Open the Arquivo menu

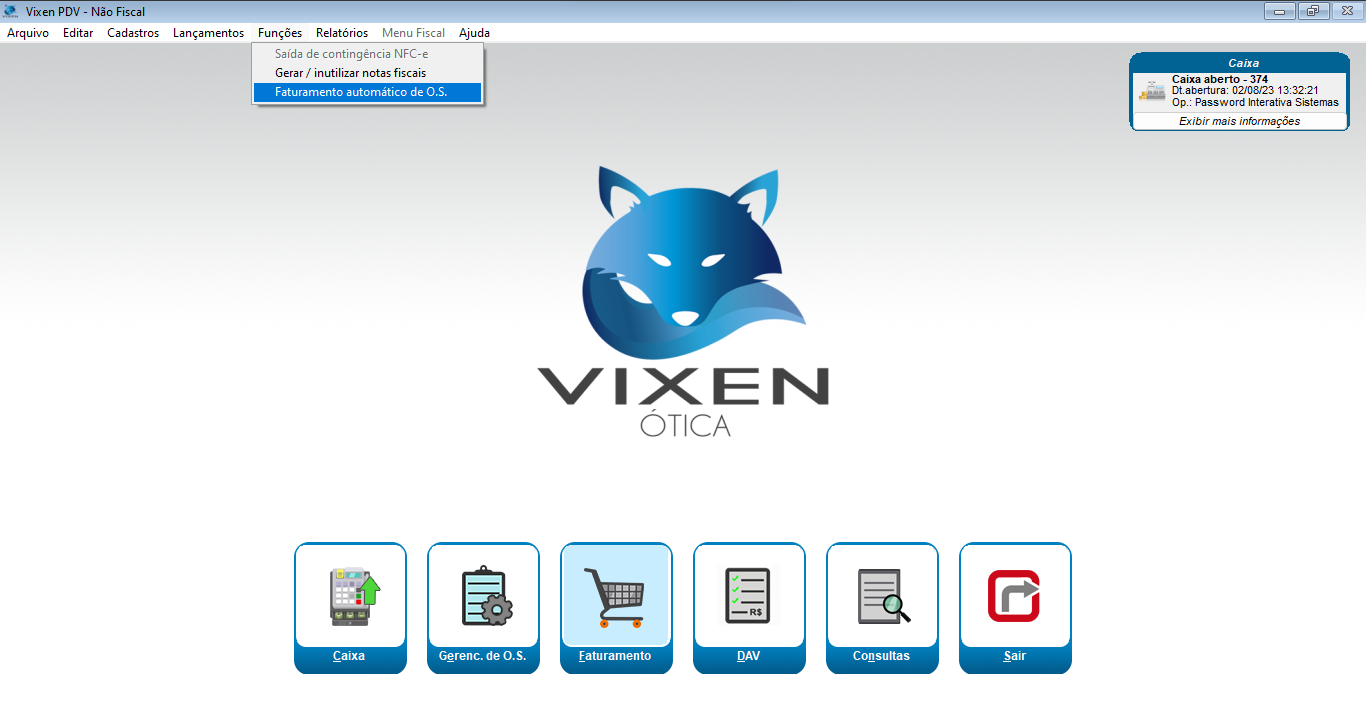pos(28,33)
